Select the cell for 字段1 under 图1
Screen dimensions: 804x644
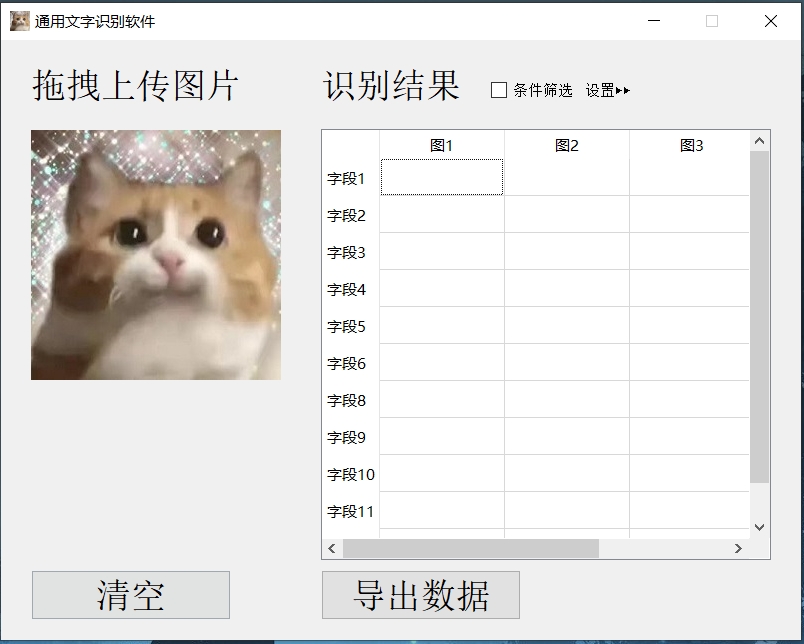441,177
